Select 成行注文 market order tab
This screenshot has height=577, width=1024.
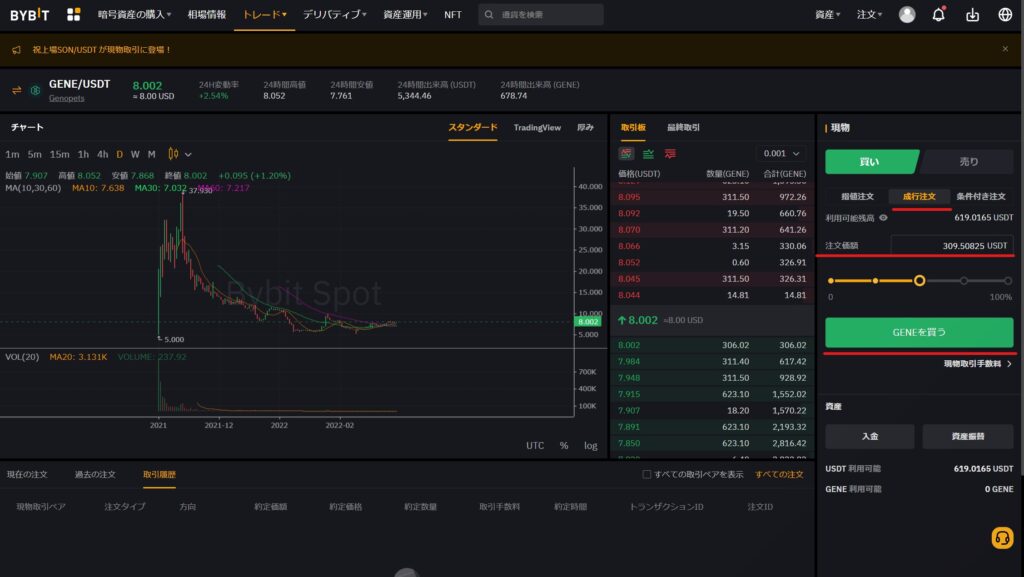coord(920,196)
